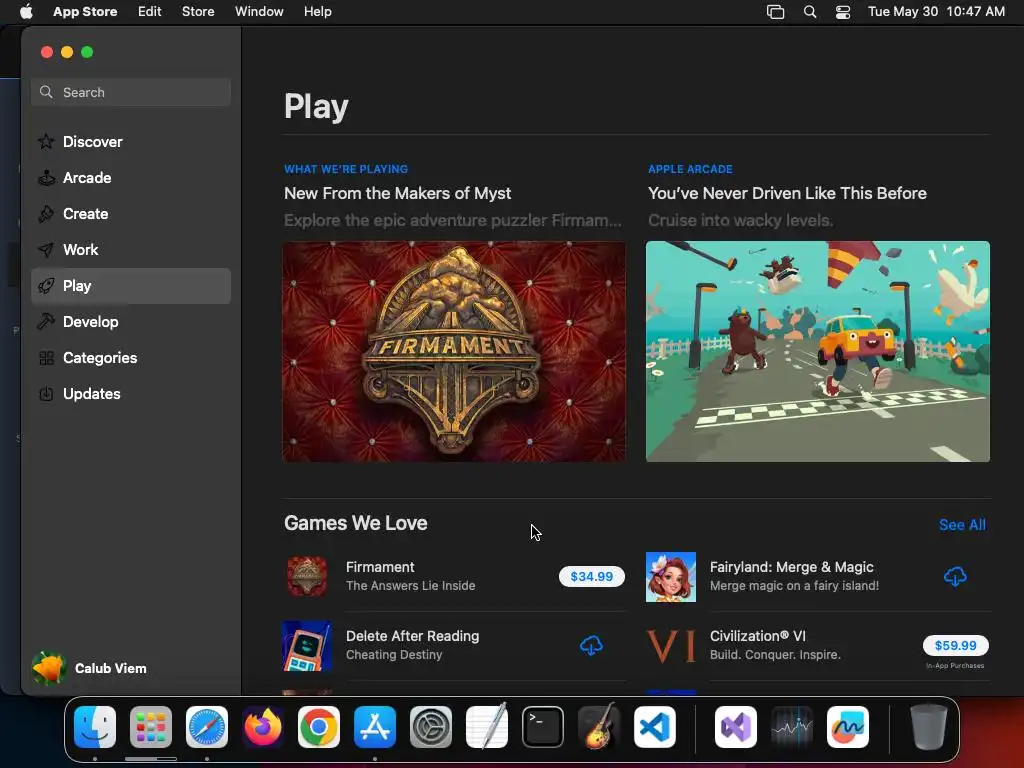Screen dimensions: 1024x768
Task: Open the Discover section star icon
Action: pos(46,142)
